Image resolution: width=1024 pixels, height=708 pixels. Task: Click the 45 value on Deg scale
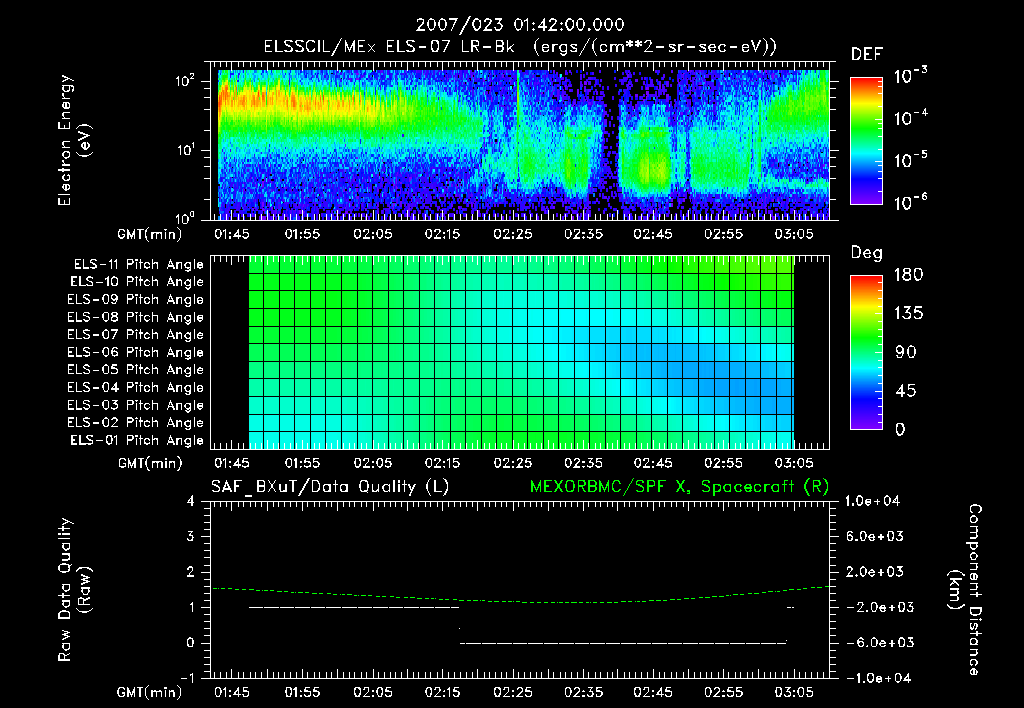(906, 391)
